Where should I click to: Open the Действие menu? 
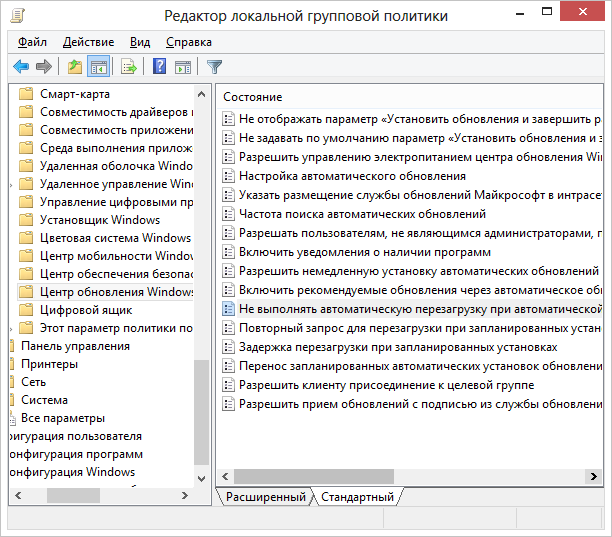[89, 42]
